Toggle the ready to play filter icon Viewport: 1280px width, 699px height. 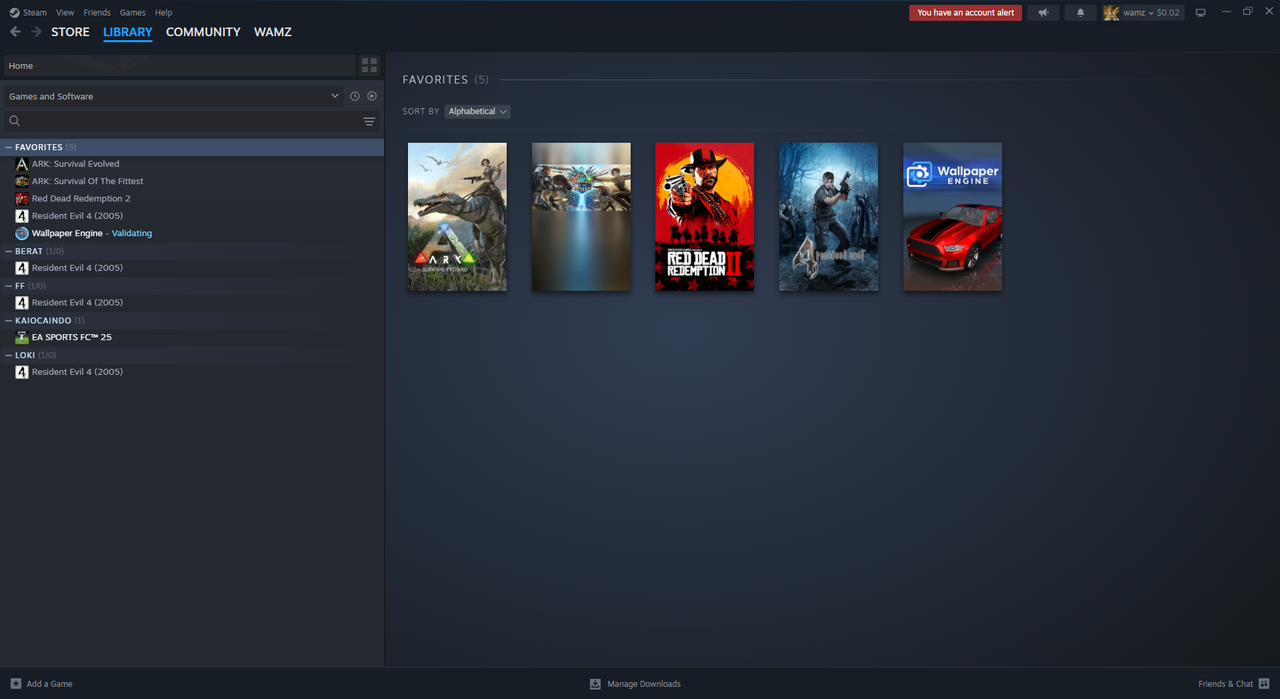pos(372,96)
